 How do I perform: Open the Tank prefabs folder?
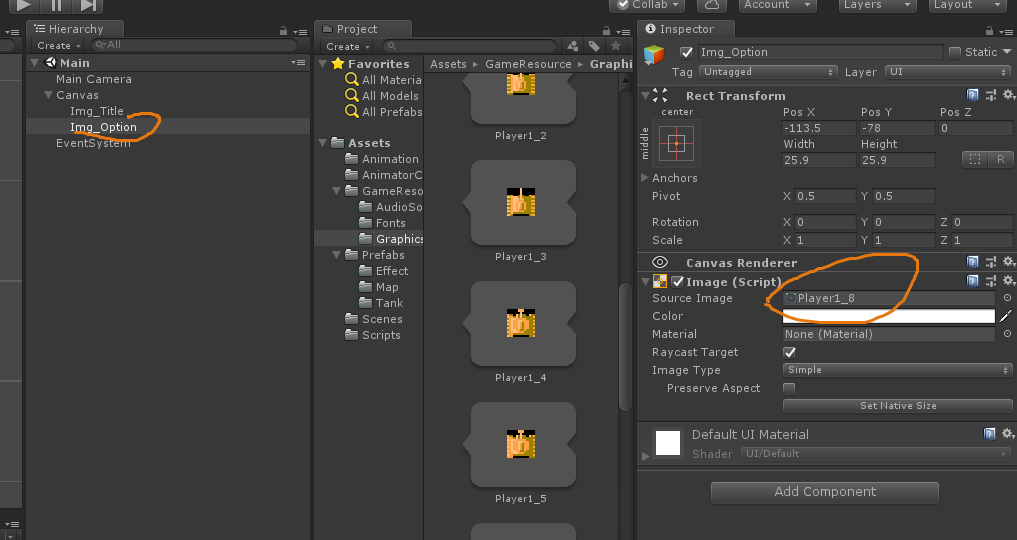(x=382, y=303)
